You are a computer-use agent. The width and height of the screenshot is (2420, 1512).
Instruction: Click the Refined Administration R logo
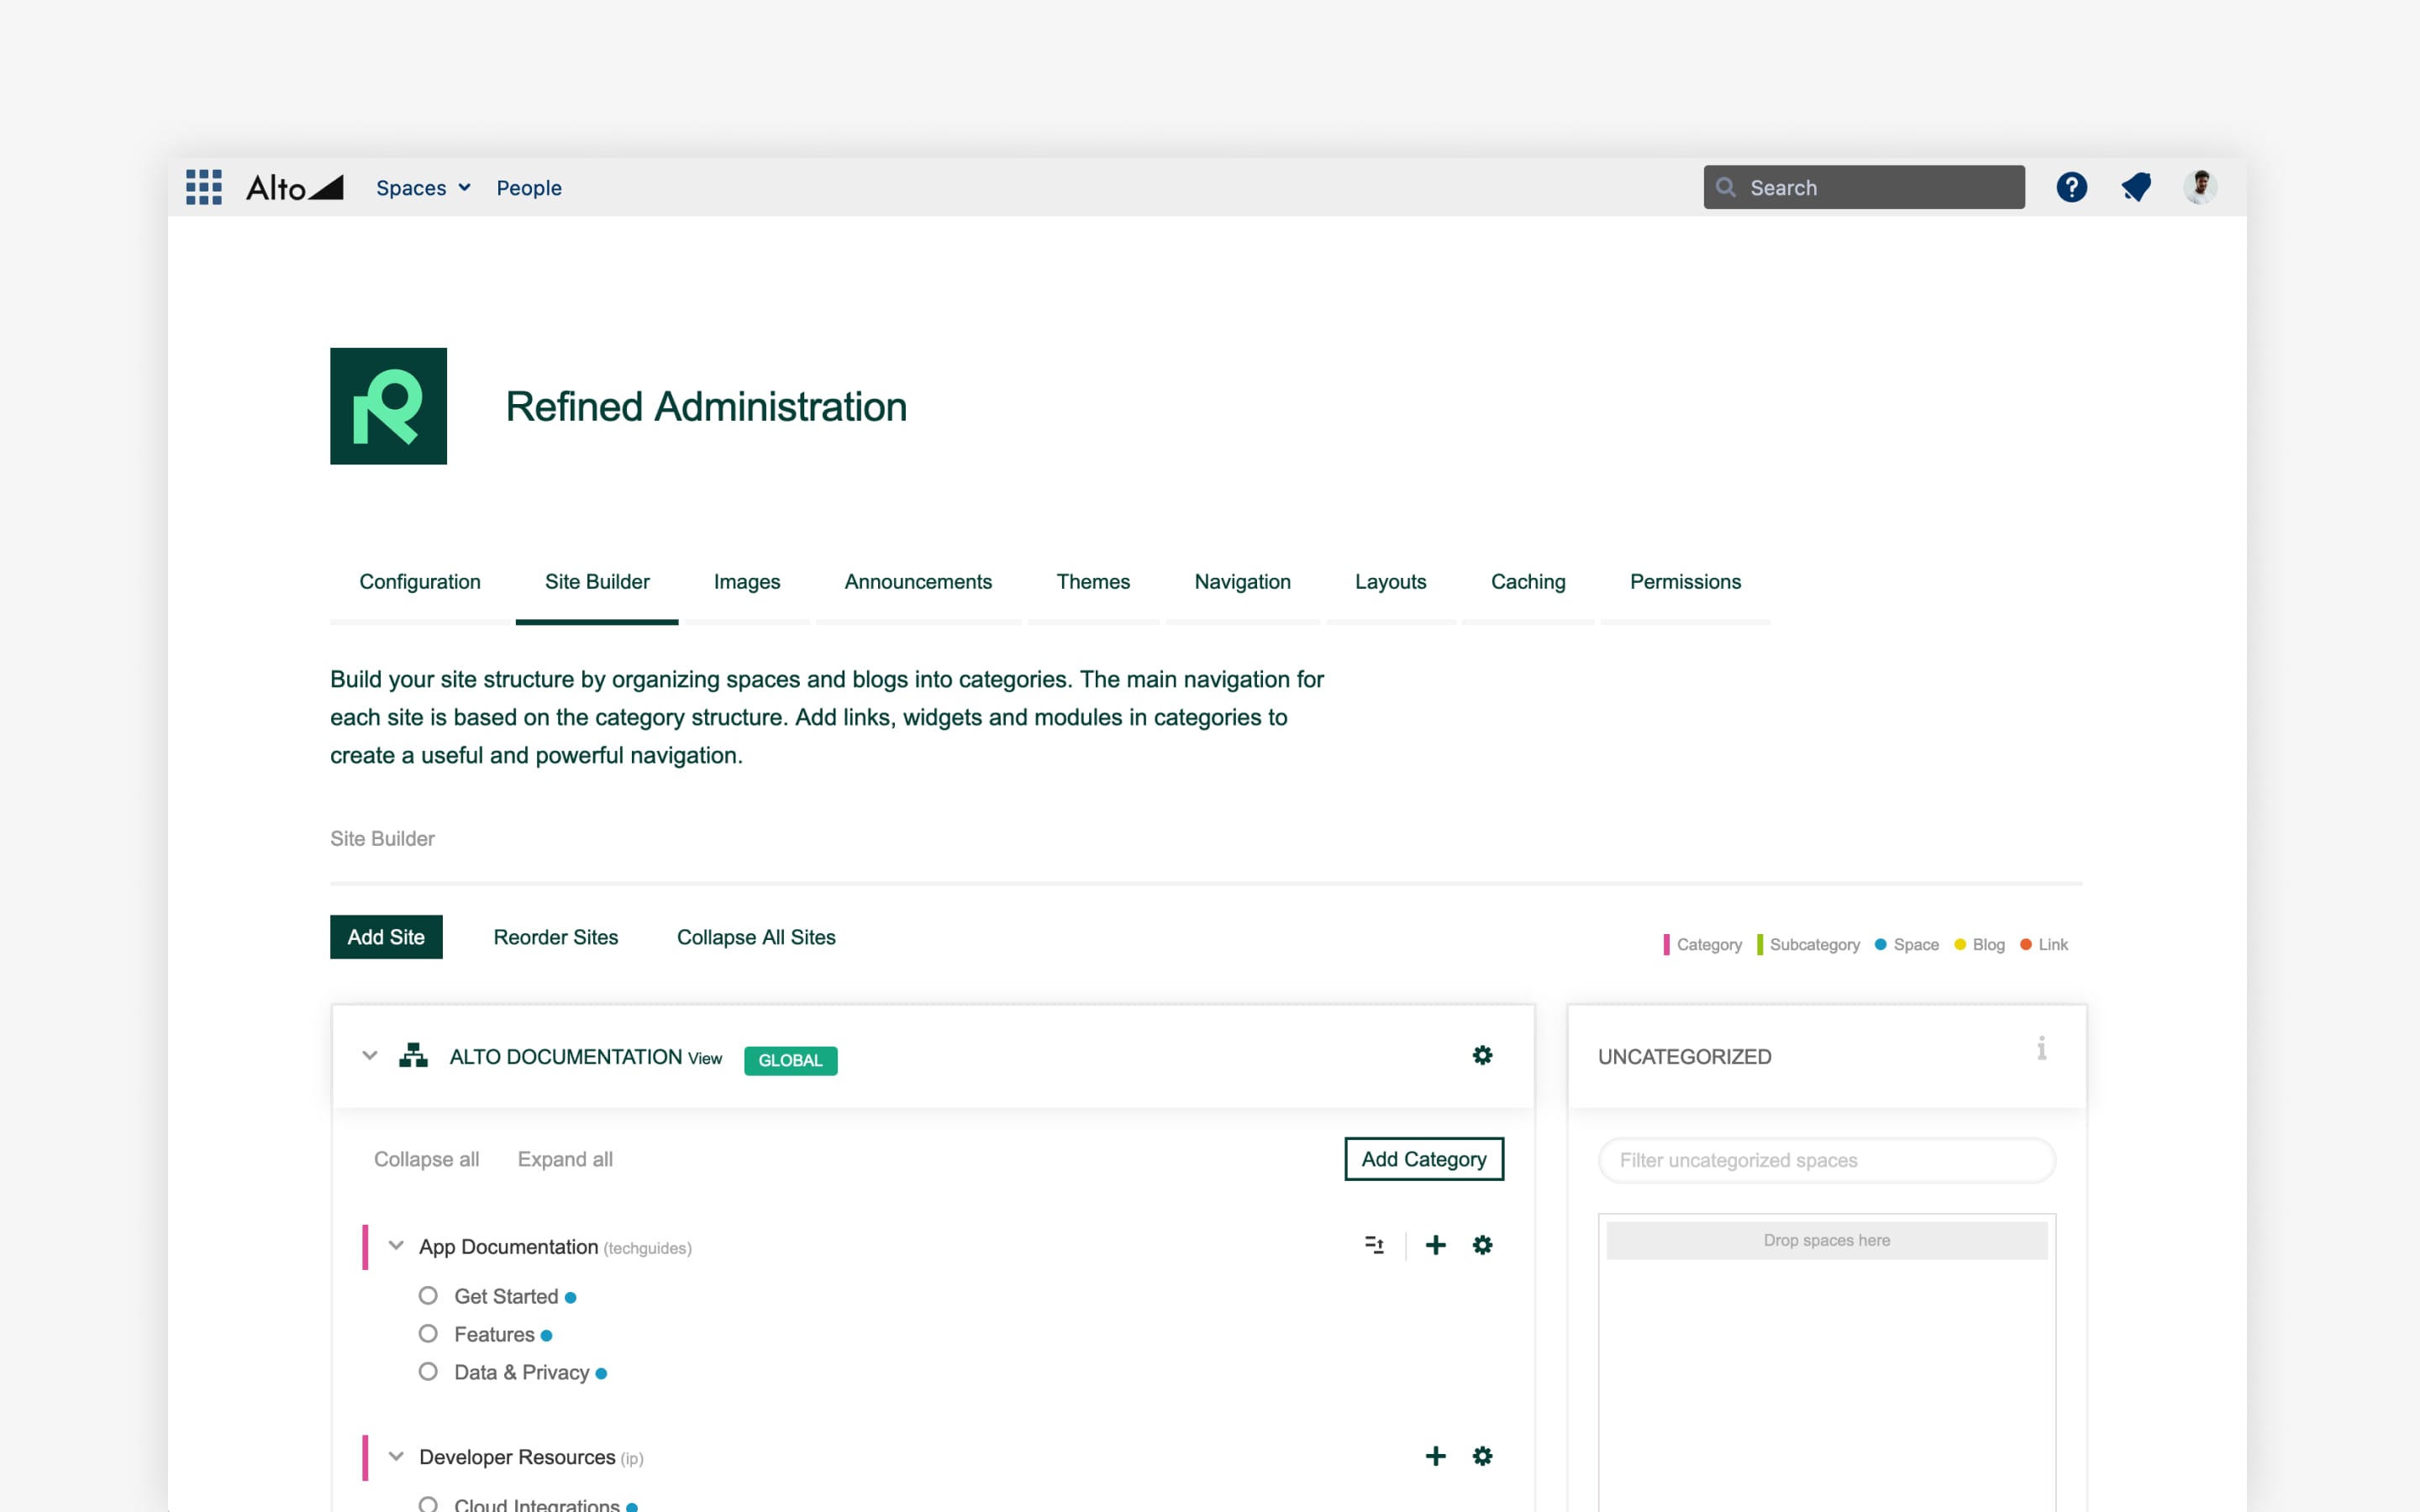[388, 406]
